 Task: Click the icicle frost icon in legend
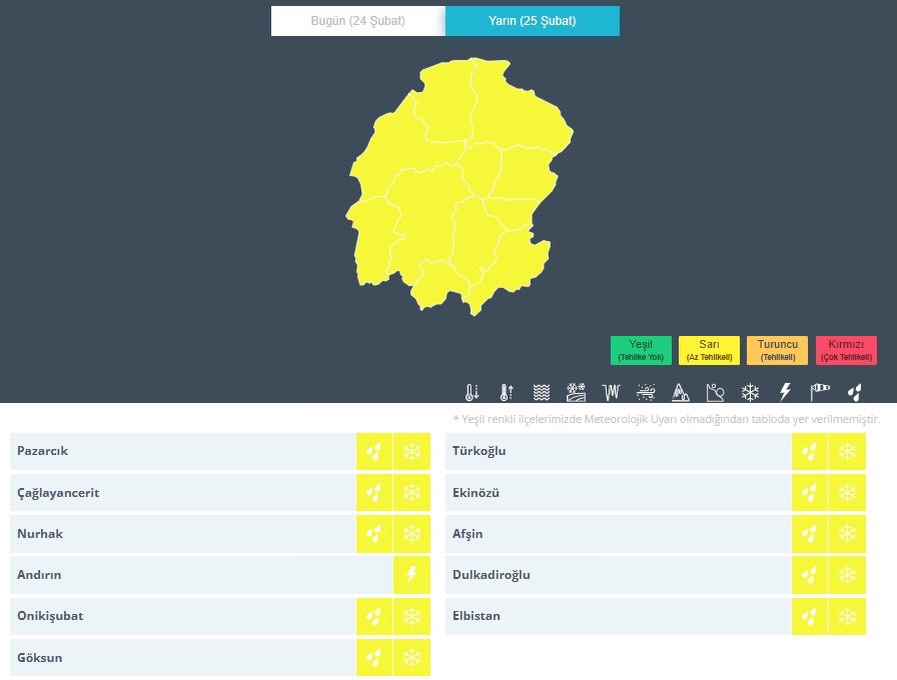[x=611, y=392]
